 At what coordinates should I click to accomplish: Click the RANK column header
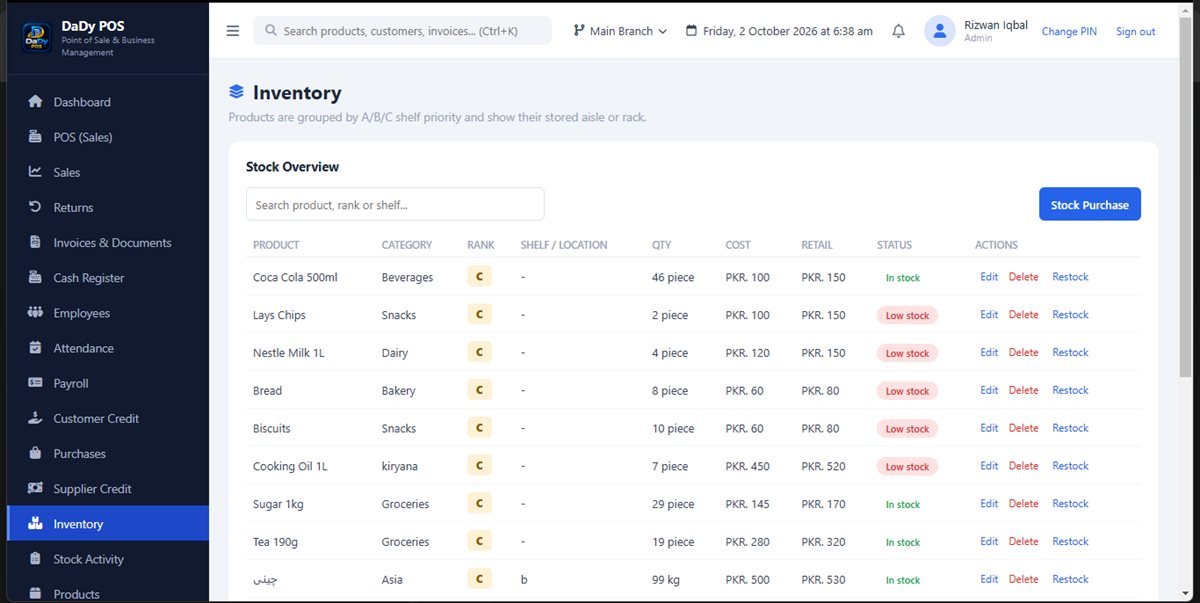[481, 245]
